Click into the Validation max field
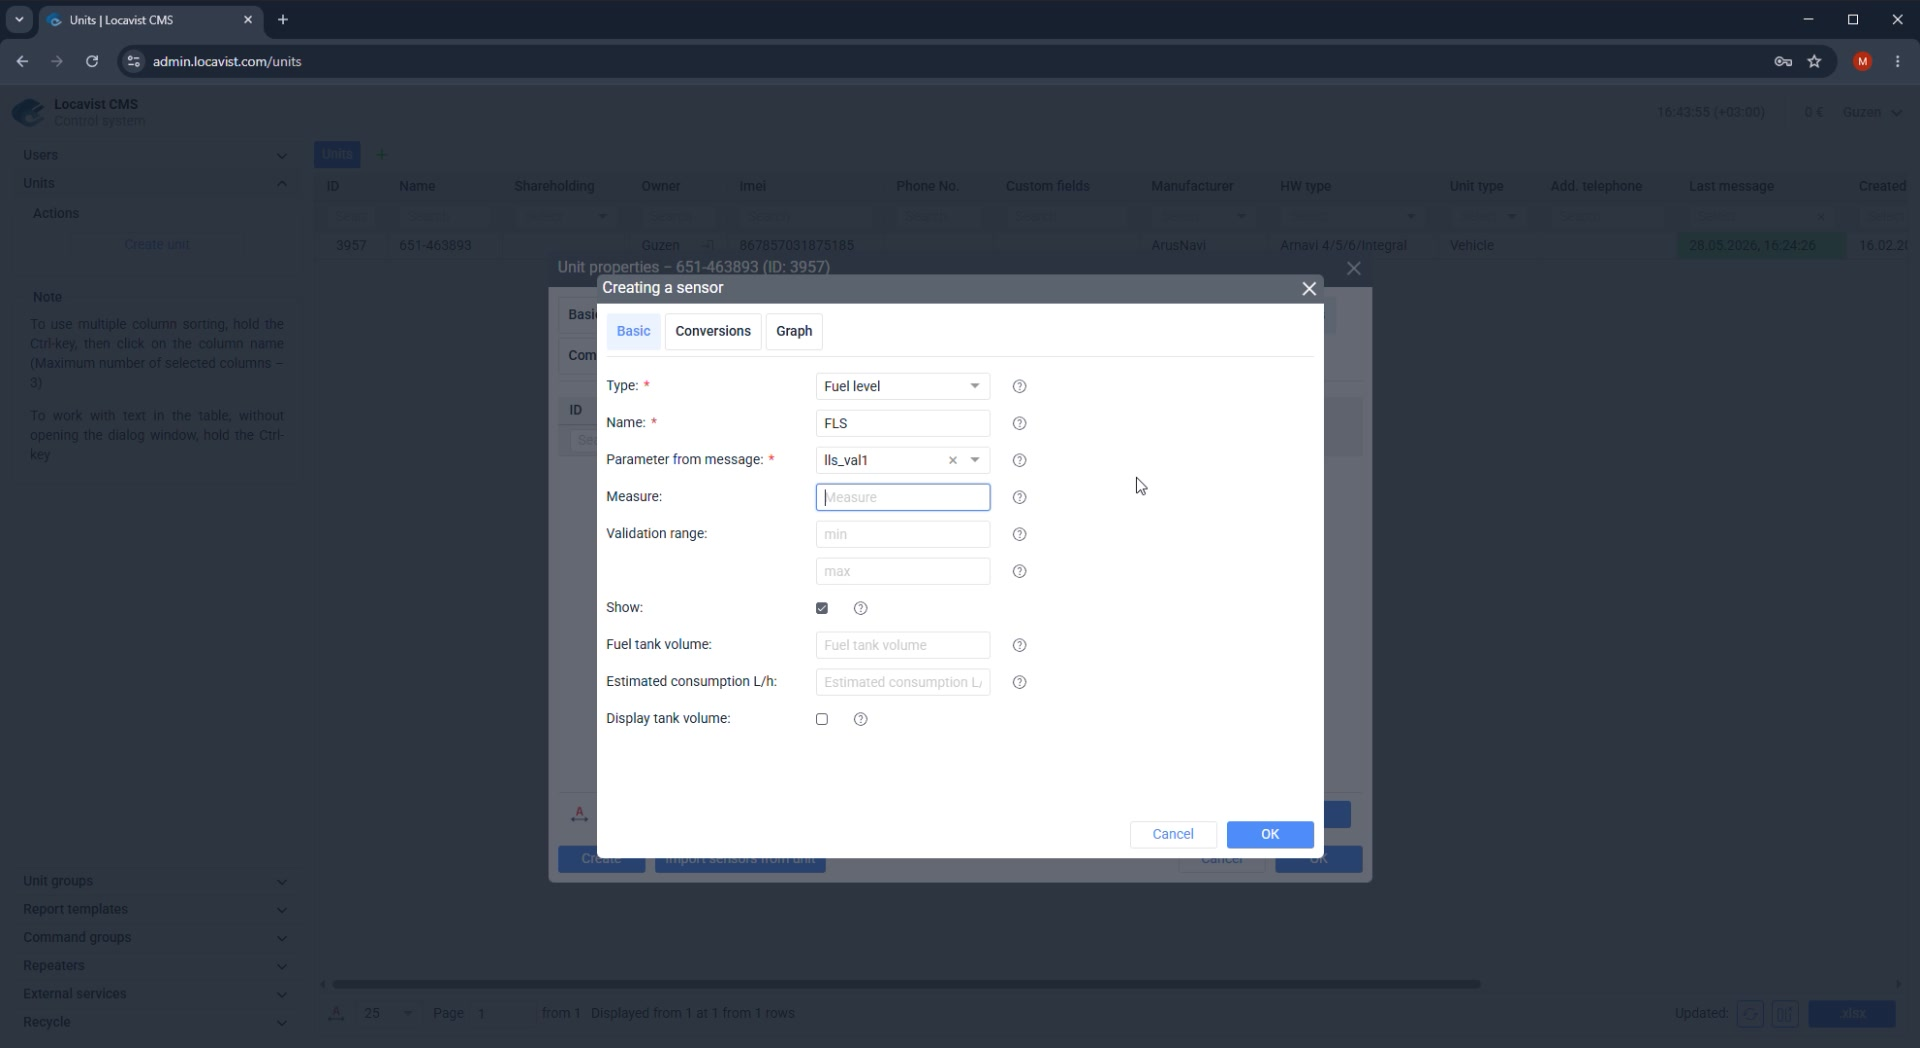Screen dimensions: 1920x1048 tap(902, 572)
